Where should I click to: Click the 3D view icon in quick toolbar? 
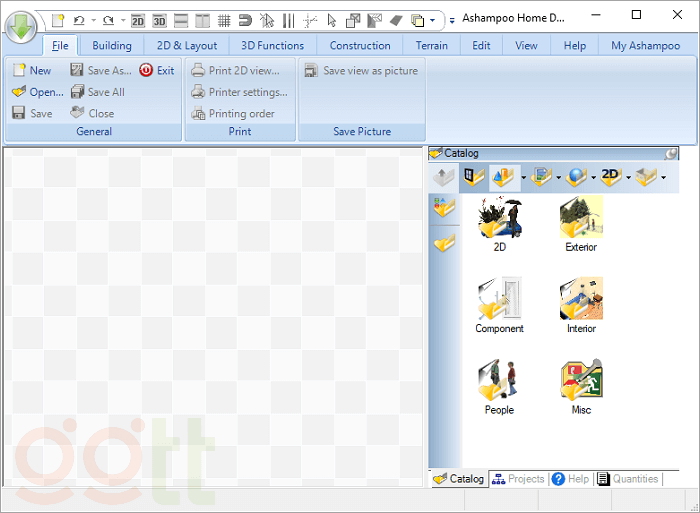click(x=159, y=20)
